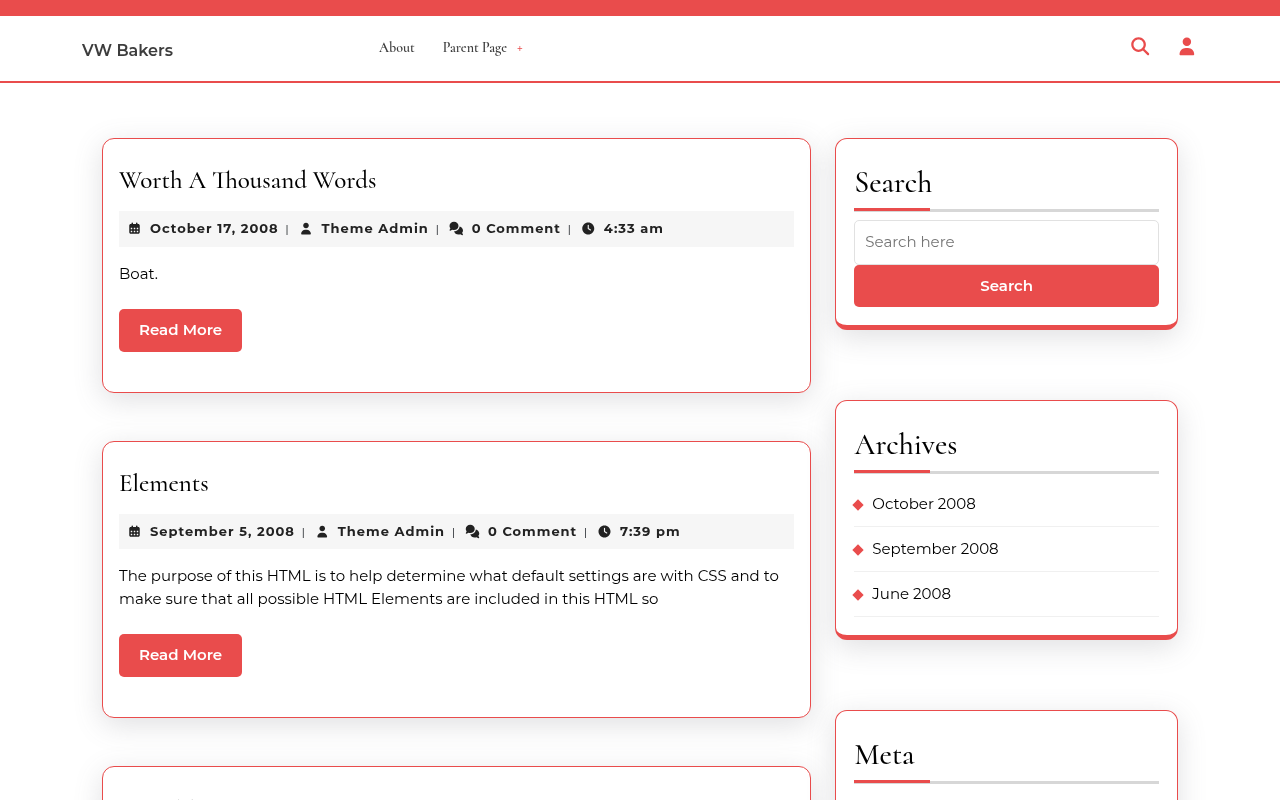Open Theme Admin author in Elements post
The image size is (1280, 800).
pyautogui.click(x=391, y=532)
